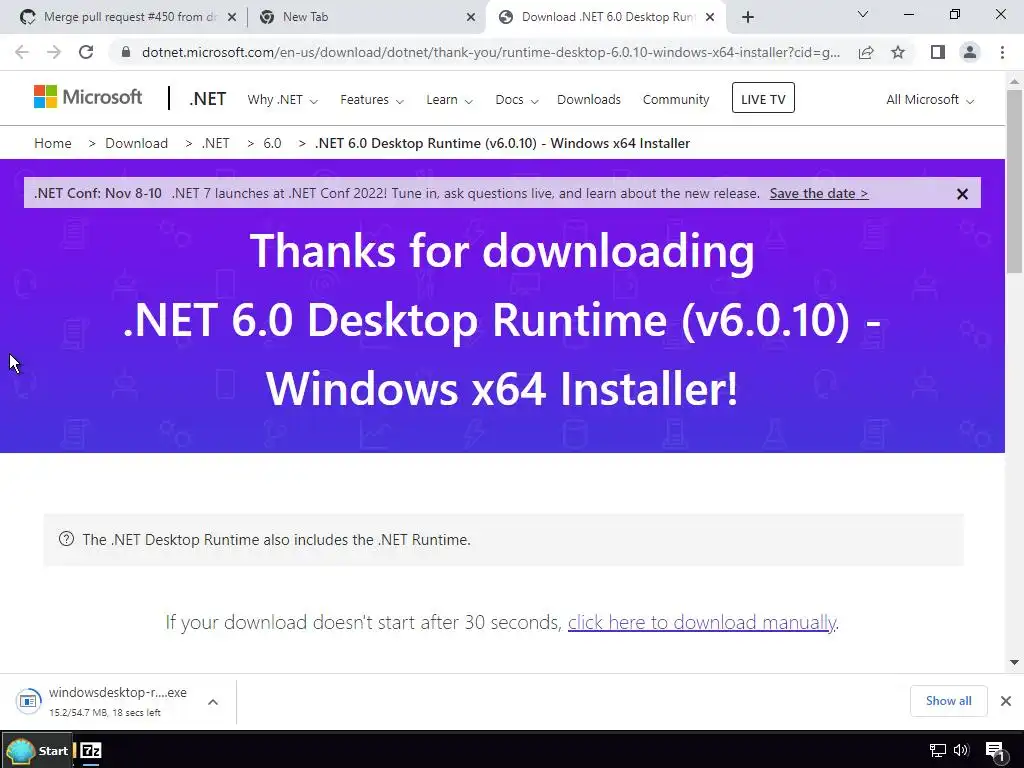Click the page vertical scrollbar thumb
Image resolution: width=1024 pixels, height=768 pixels.
click(1014, 182)
